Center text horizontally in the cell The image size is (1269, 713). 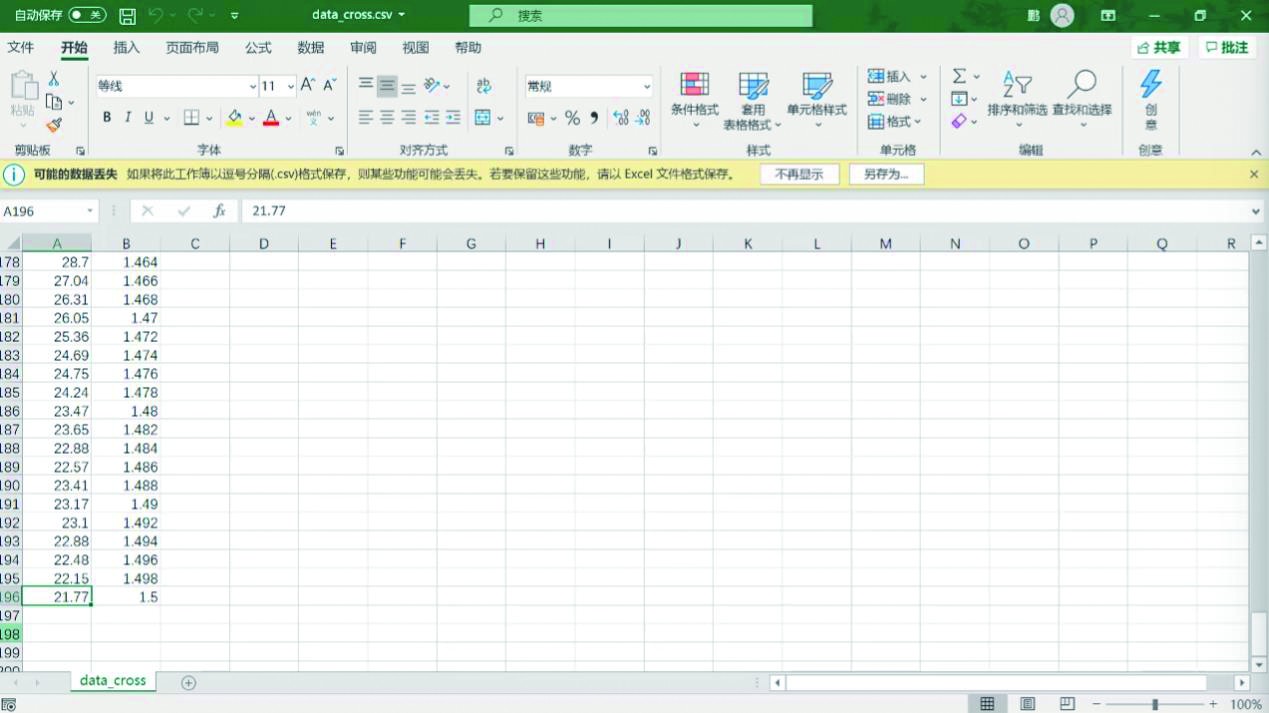(387, 118)
